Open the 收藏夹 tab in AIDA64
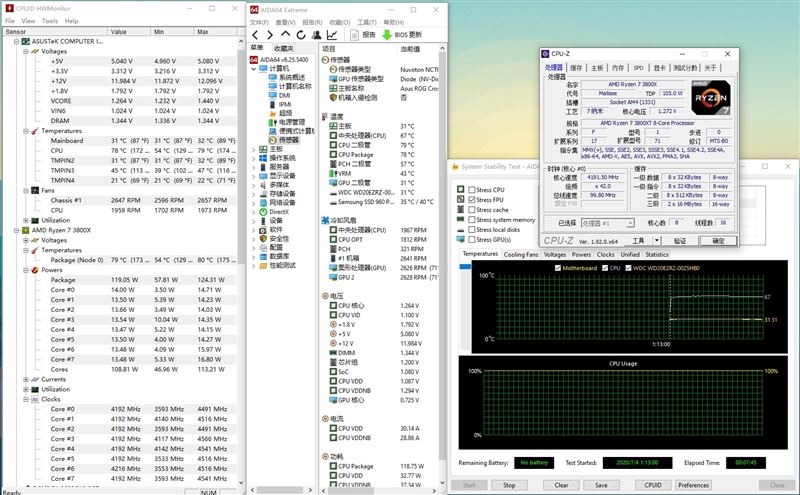Viewport: 800px width, 495px height. tap(283, 48)
